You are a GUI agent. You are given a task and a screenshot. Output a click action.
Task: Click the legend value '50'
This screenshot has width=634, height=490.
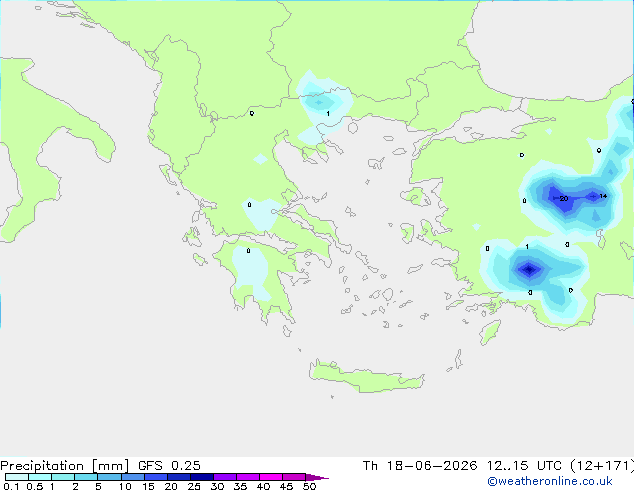(x=309, y=486)
